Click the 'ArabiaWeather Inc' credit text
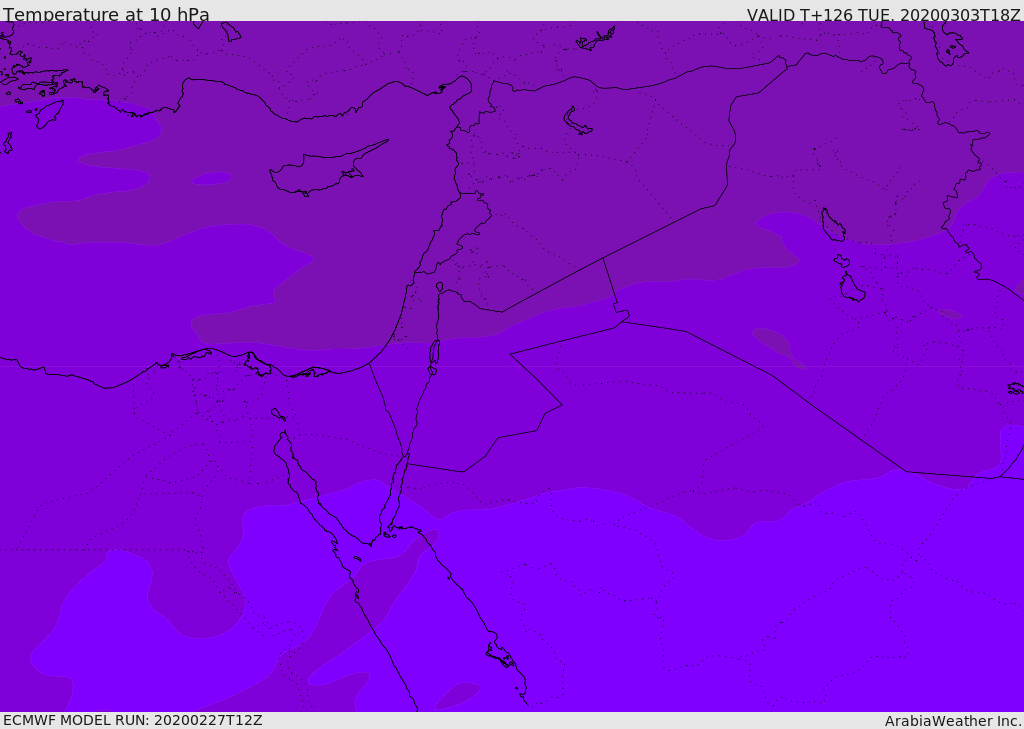The image size is (1024, 729). (x=952, y=721)
